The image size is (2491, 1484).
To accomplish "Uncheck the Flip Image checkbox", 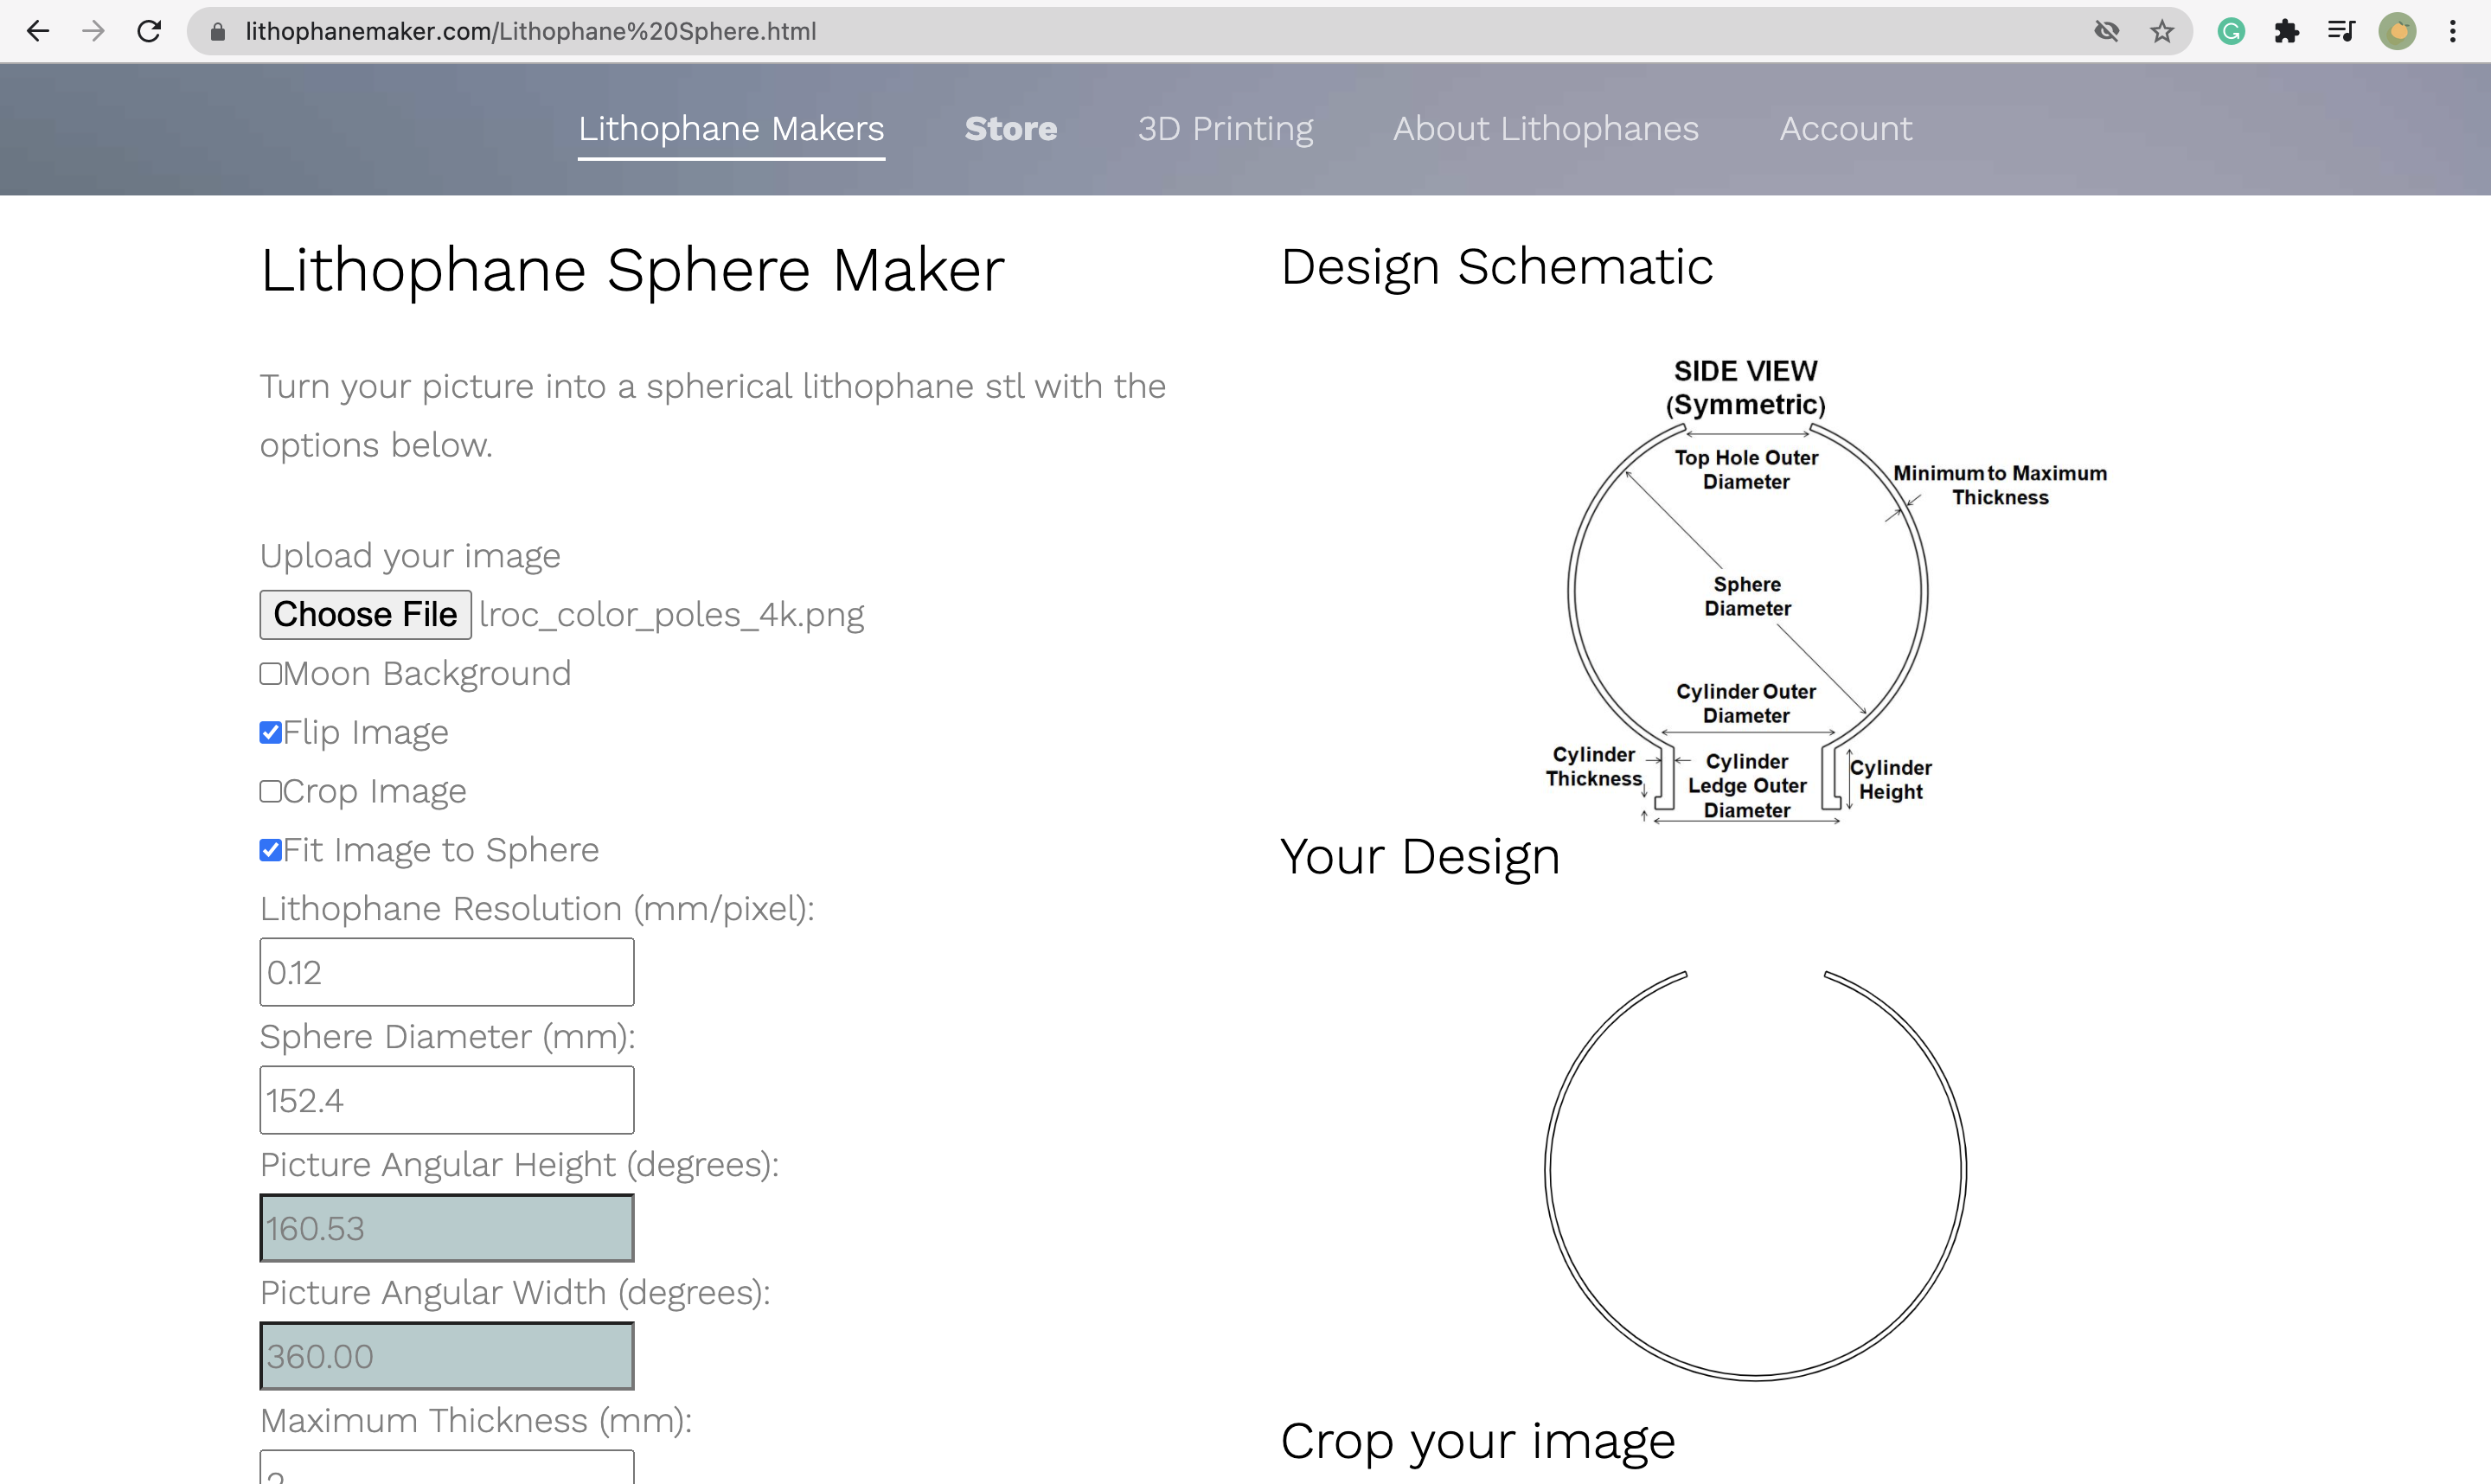I will pos(270,733).
